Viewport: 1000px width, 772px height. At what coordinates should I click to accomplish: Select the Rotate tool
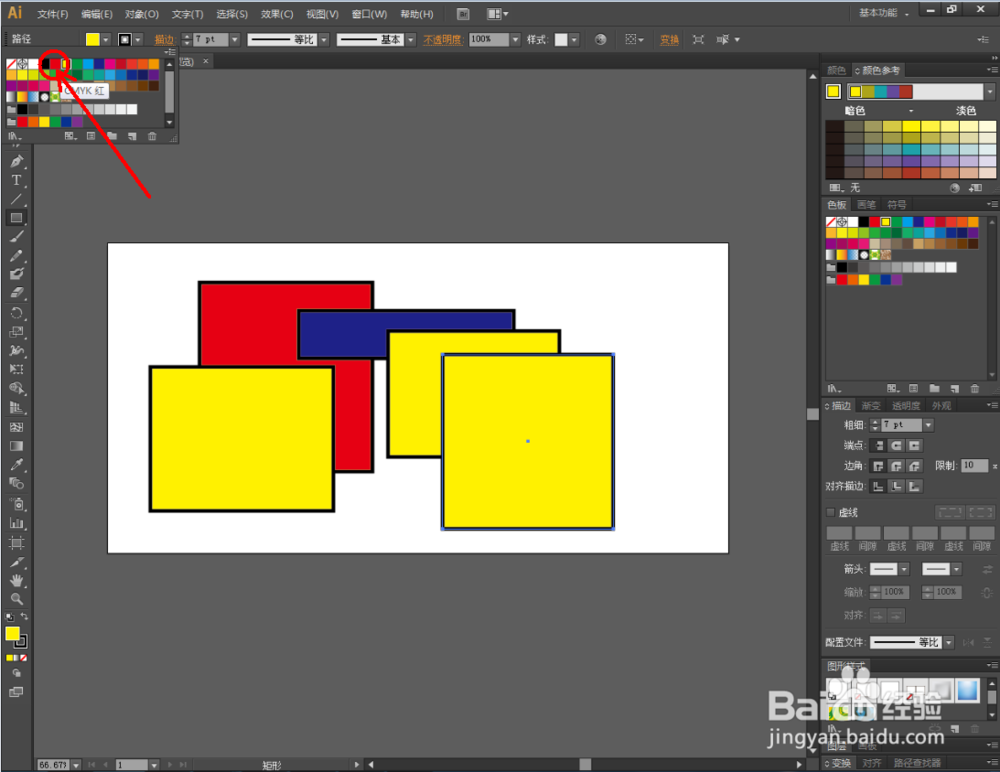[17, 313]
